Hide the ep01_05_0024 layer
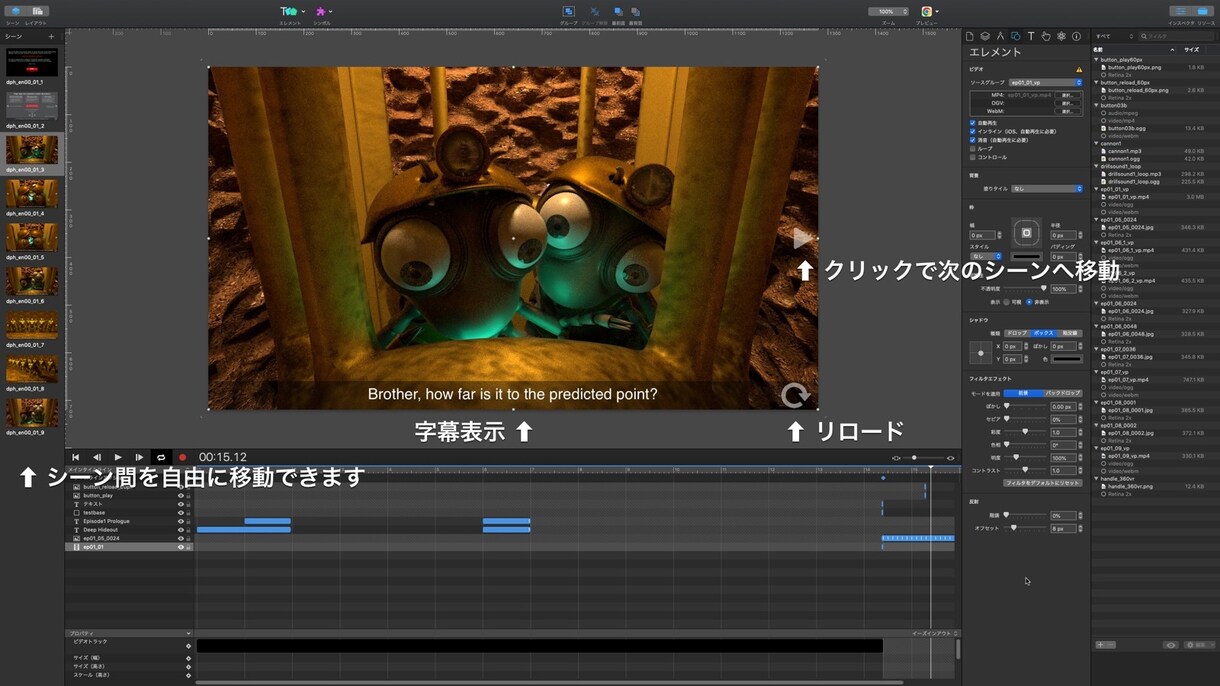Screen dimensions: 1220x686 [181, 538]
